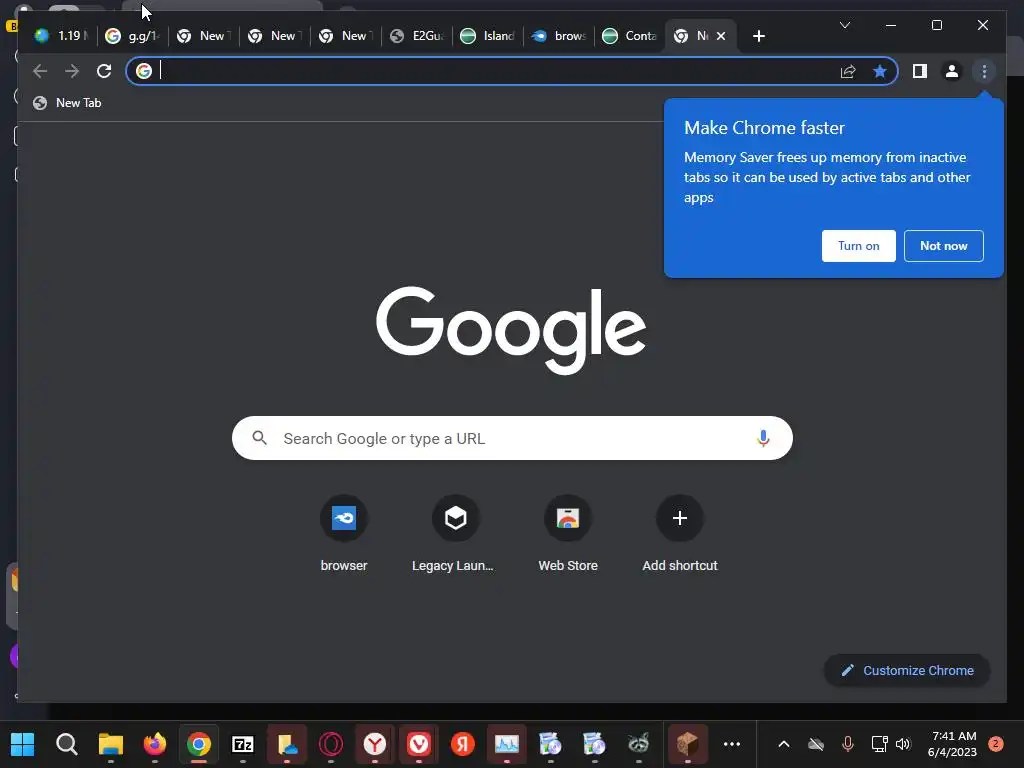Switch to the brows tab
The height and width of the screenshot is (768, 1024).
click(x=559, y=36)
